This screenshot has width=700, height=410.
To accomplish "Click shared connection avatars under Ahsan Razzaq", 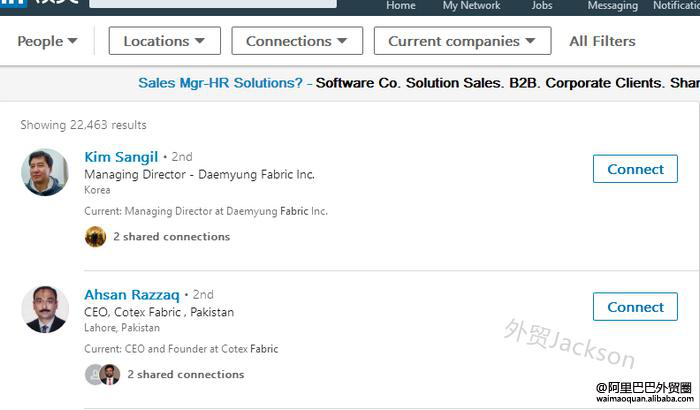I will tap(103, 374).
